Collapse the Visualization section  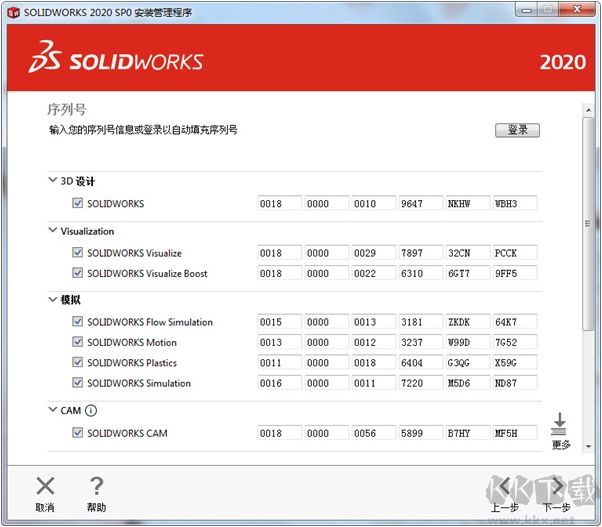53,230
